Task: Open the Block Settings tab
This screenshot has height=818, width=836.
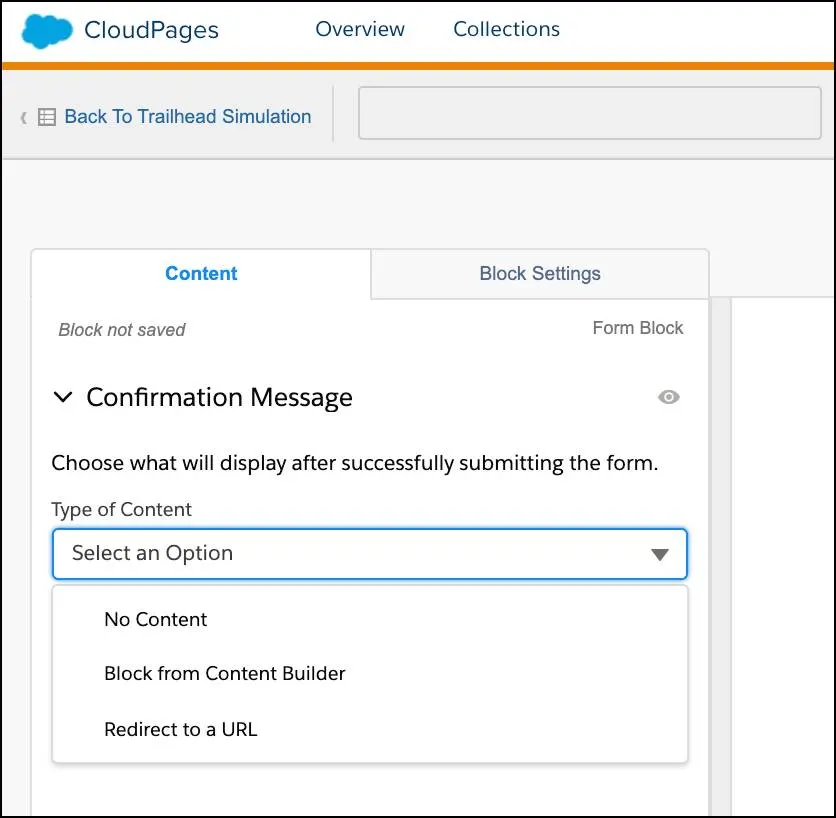Action: (540, 274)
